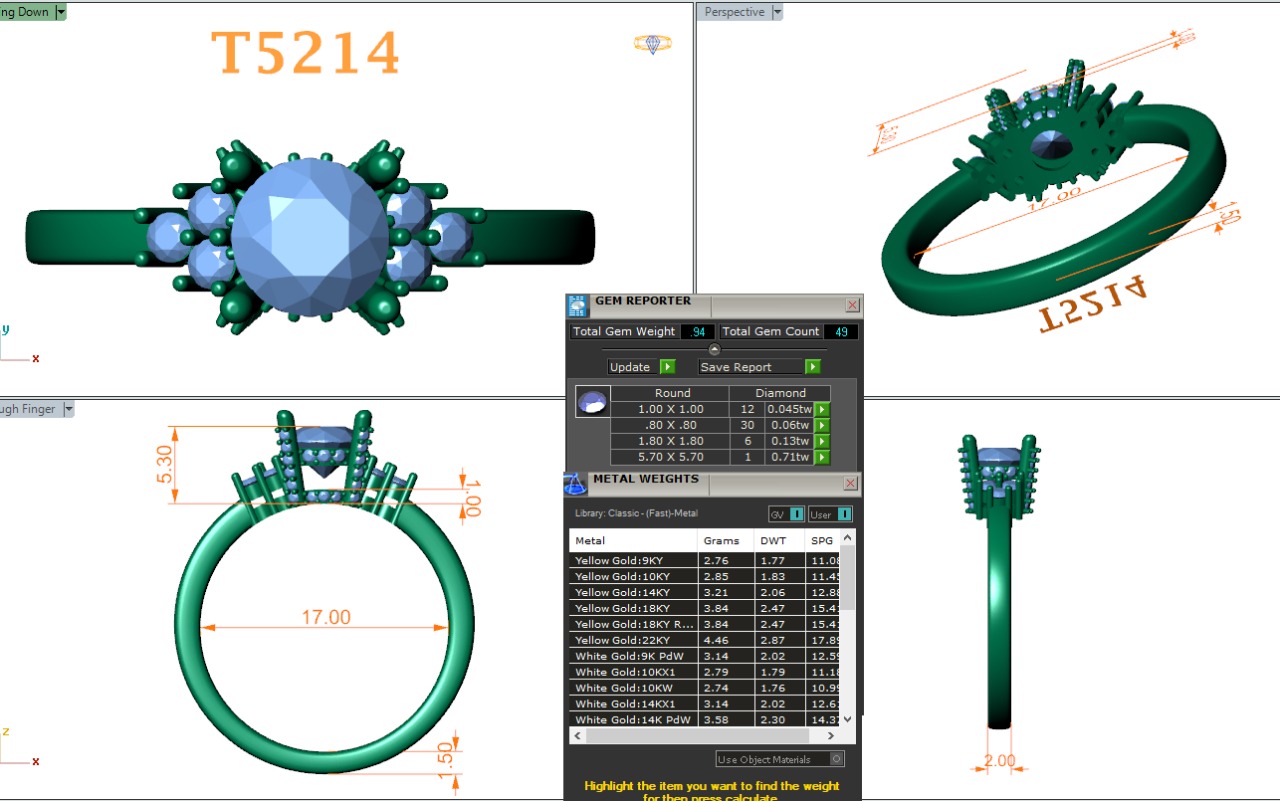Click the Grams column header
The image size is (1280, 801).
(721, 540)
